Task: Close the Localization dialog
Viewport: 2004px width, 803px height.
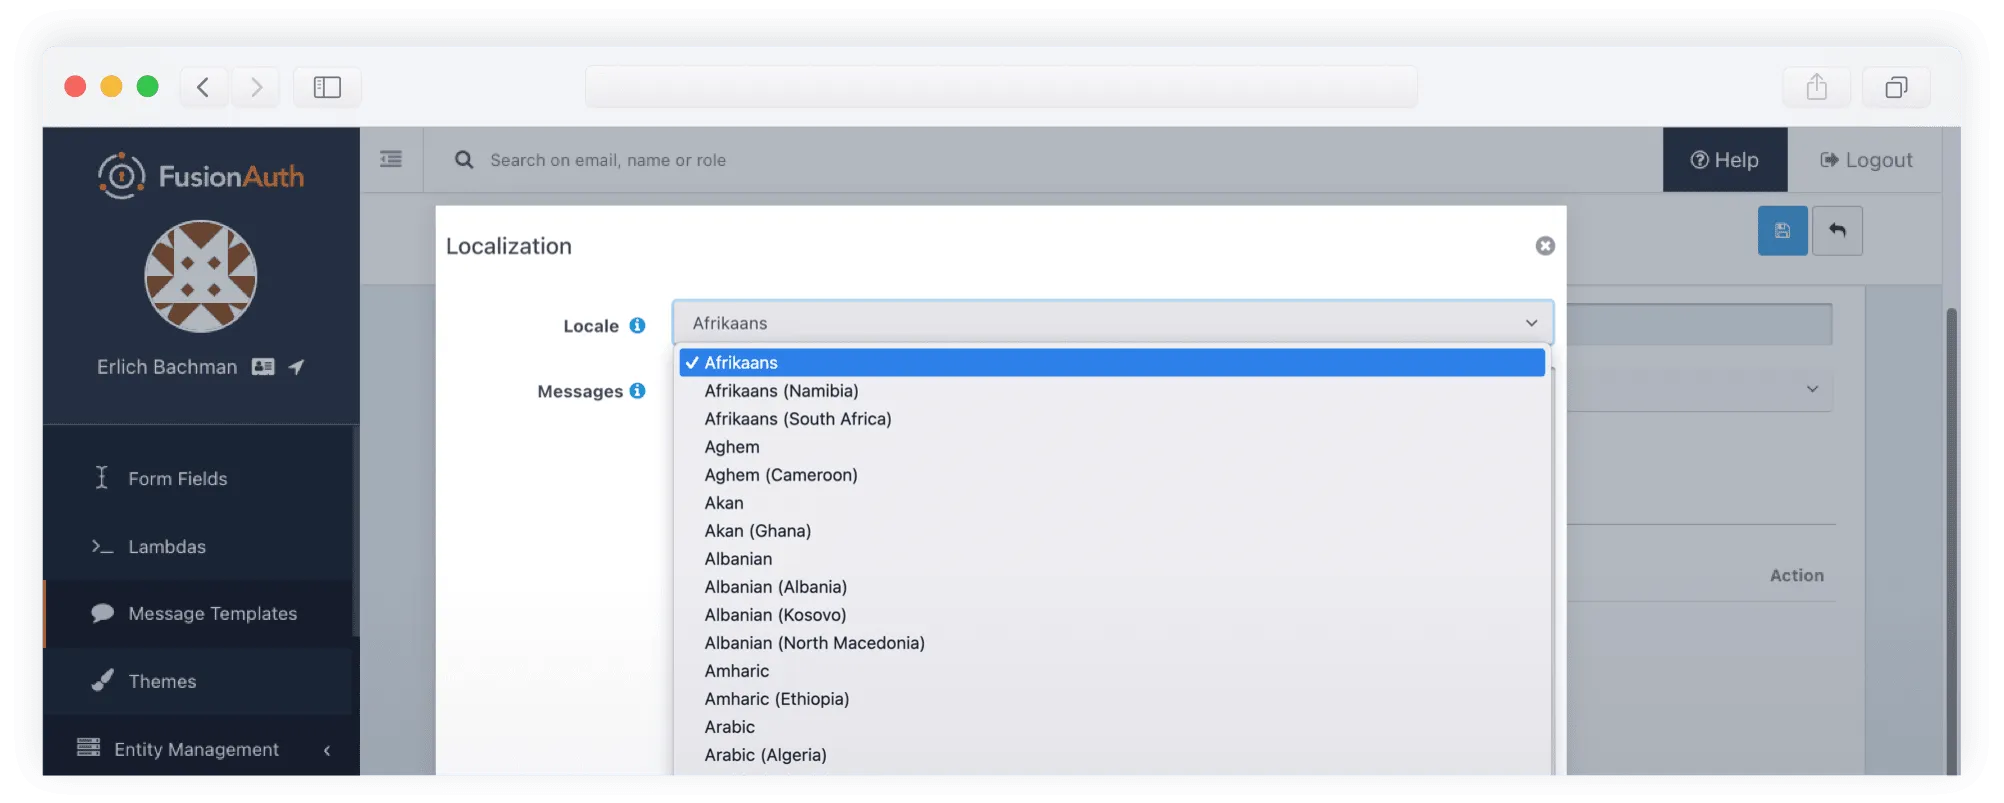Action: (x=1545, y=246)
